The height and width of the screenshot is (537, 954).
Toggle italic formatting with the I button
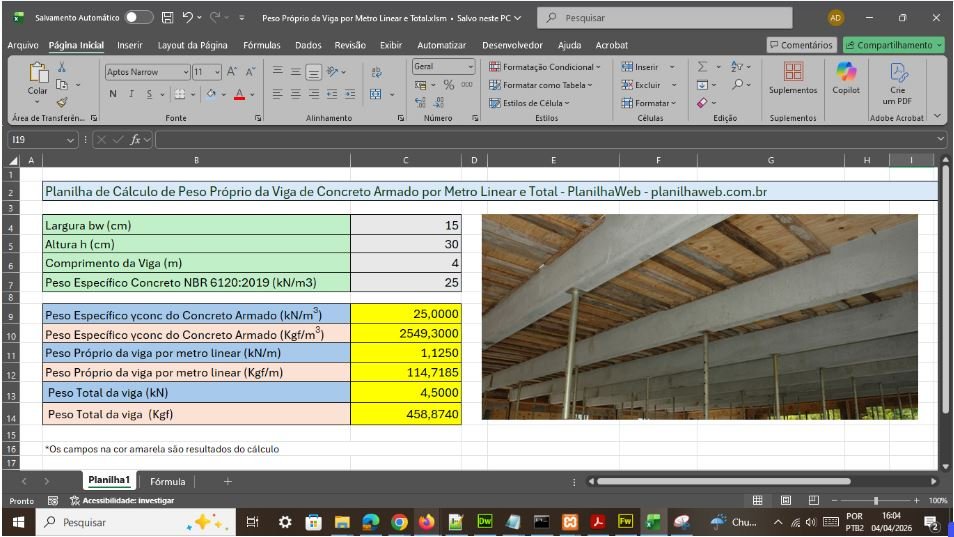click(x=130, y=94)
